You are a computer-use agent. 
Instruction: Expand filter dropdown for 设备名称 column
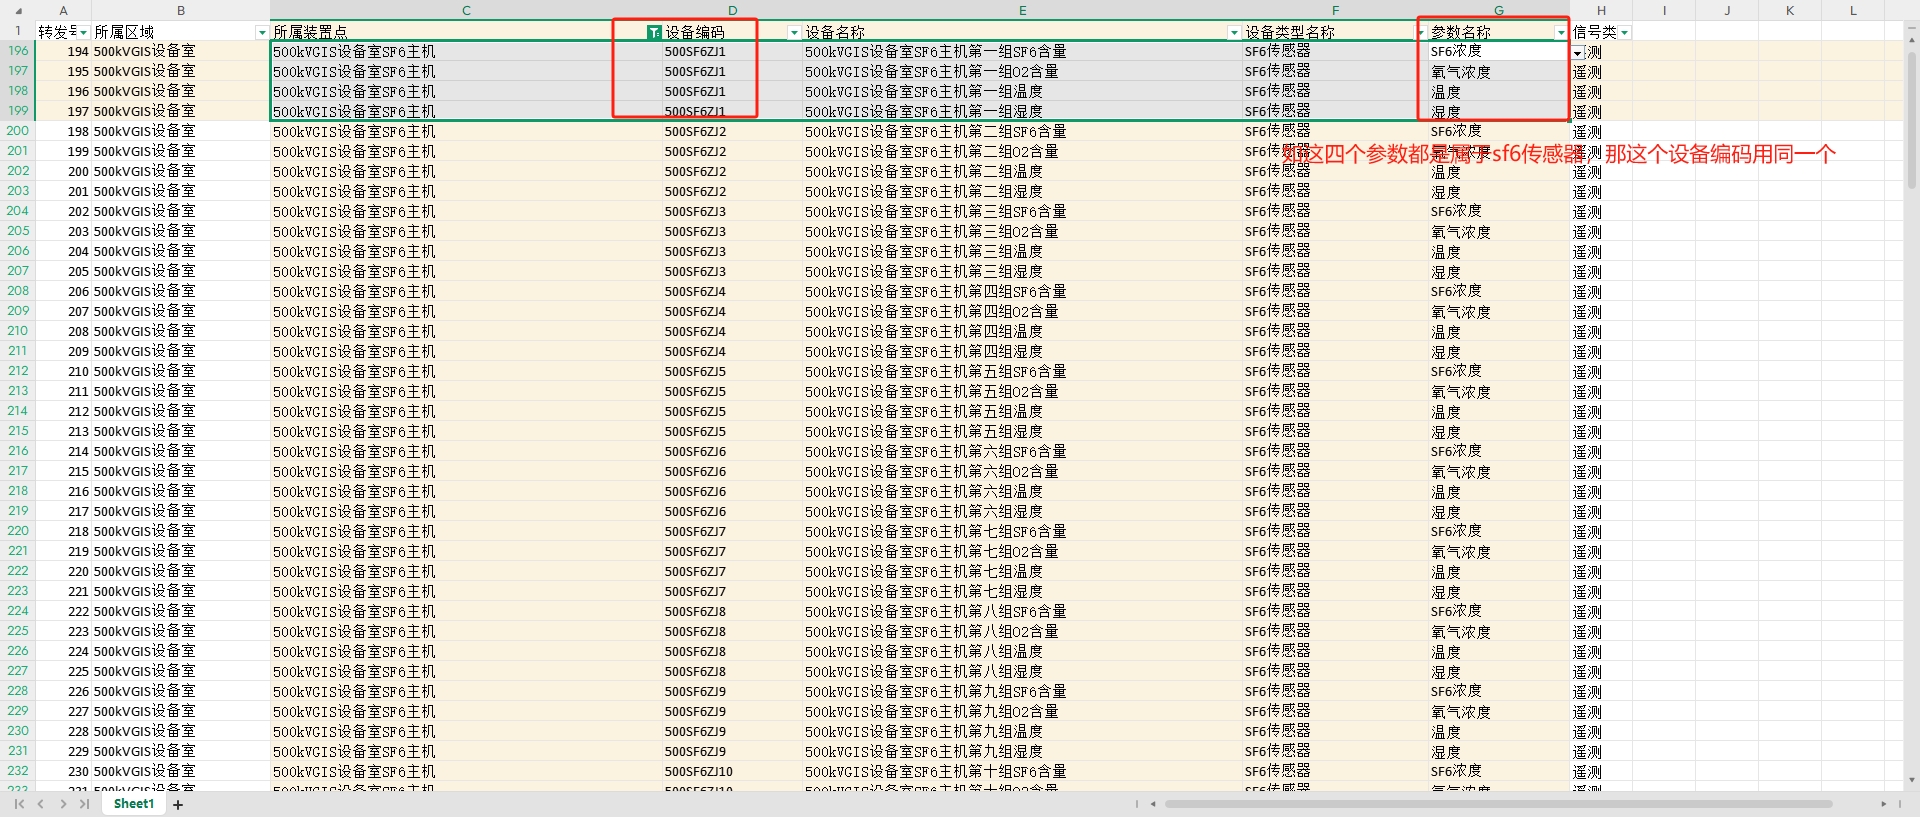click(x=1233, y=33)
